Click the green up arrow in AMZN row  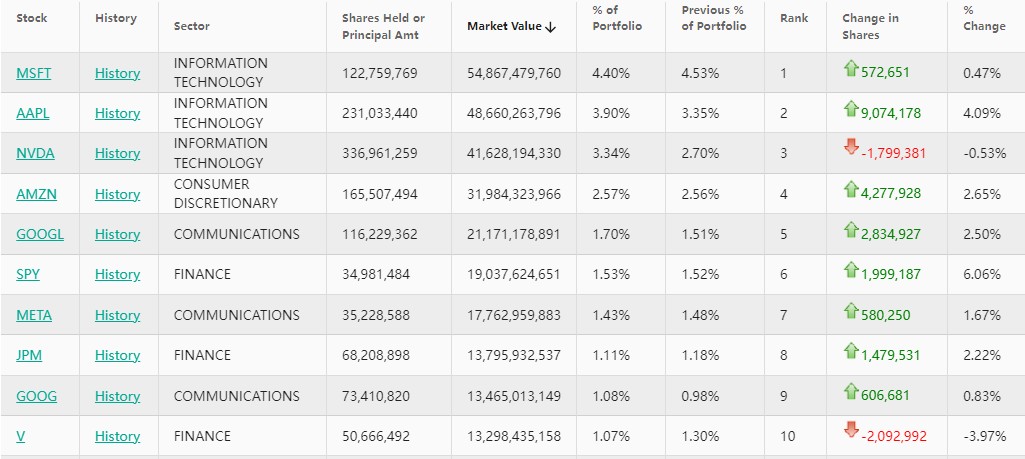coord(851,189)
